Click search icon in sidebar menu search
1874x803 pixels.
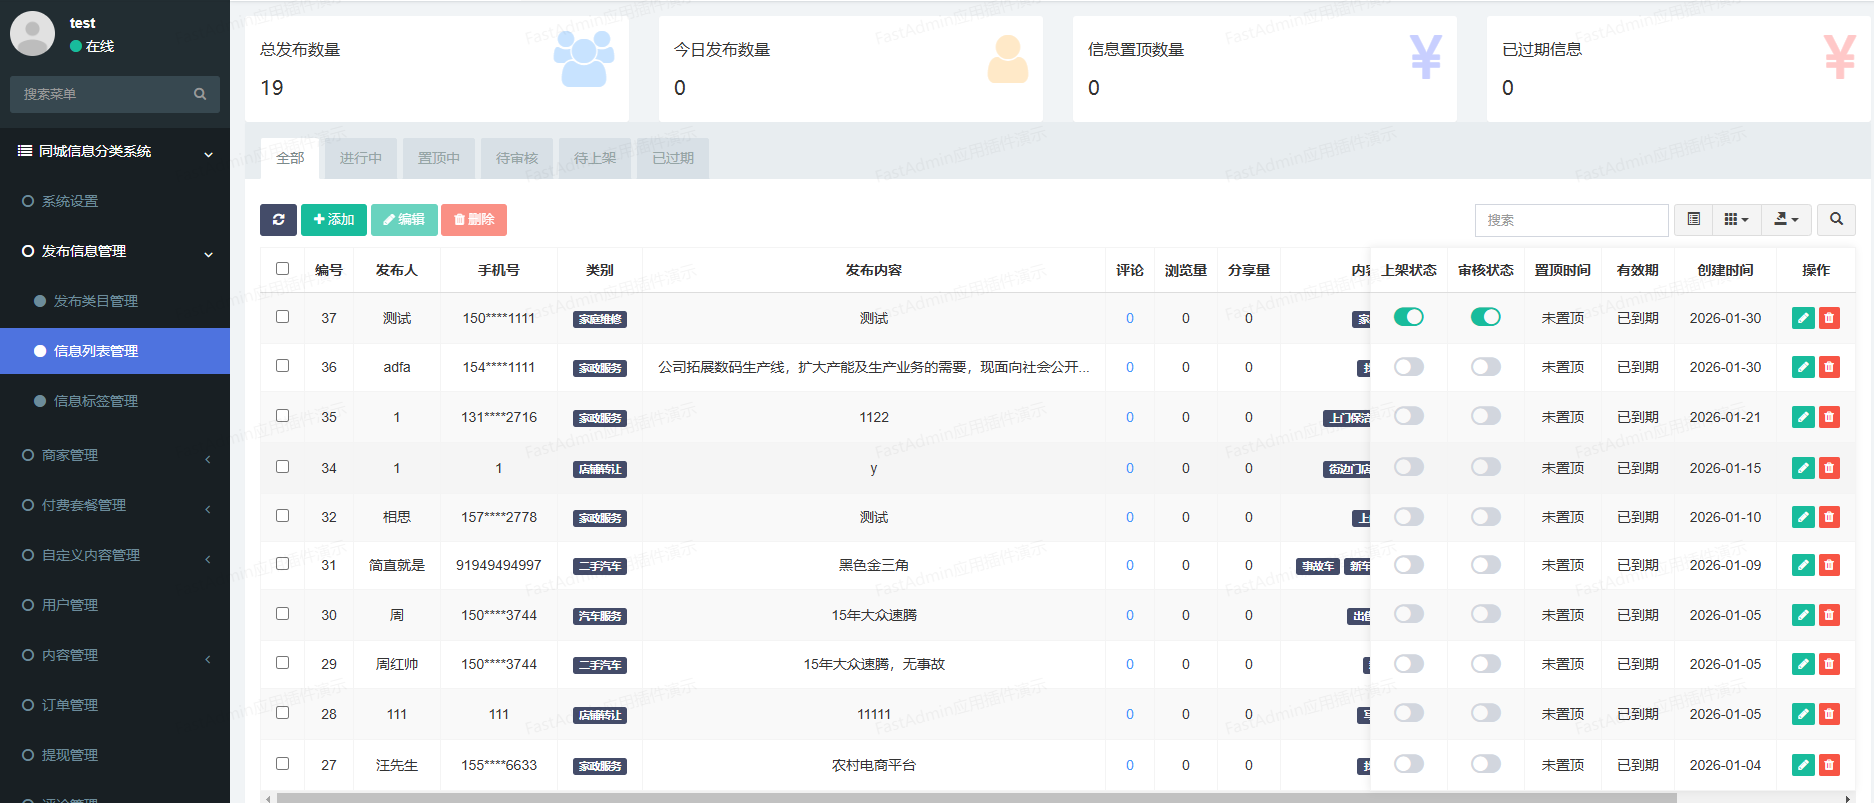click(x=200, y=94)
